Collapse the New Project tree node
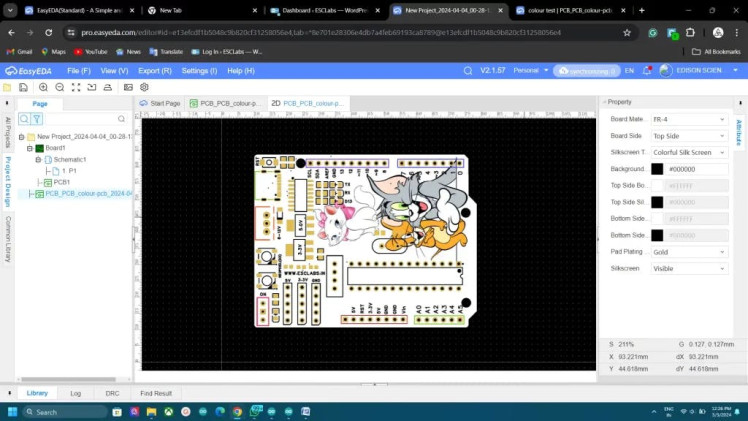This screenshot has height=421, width=748. (x=21, y=136)
